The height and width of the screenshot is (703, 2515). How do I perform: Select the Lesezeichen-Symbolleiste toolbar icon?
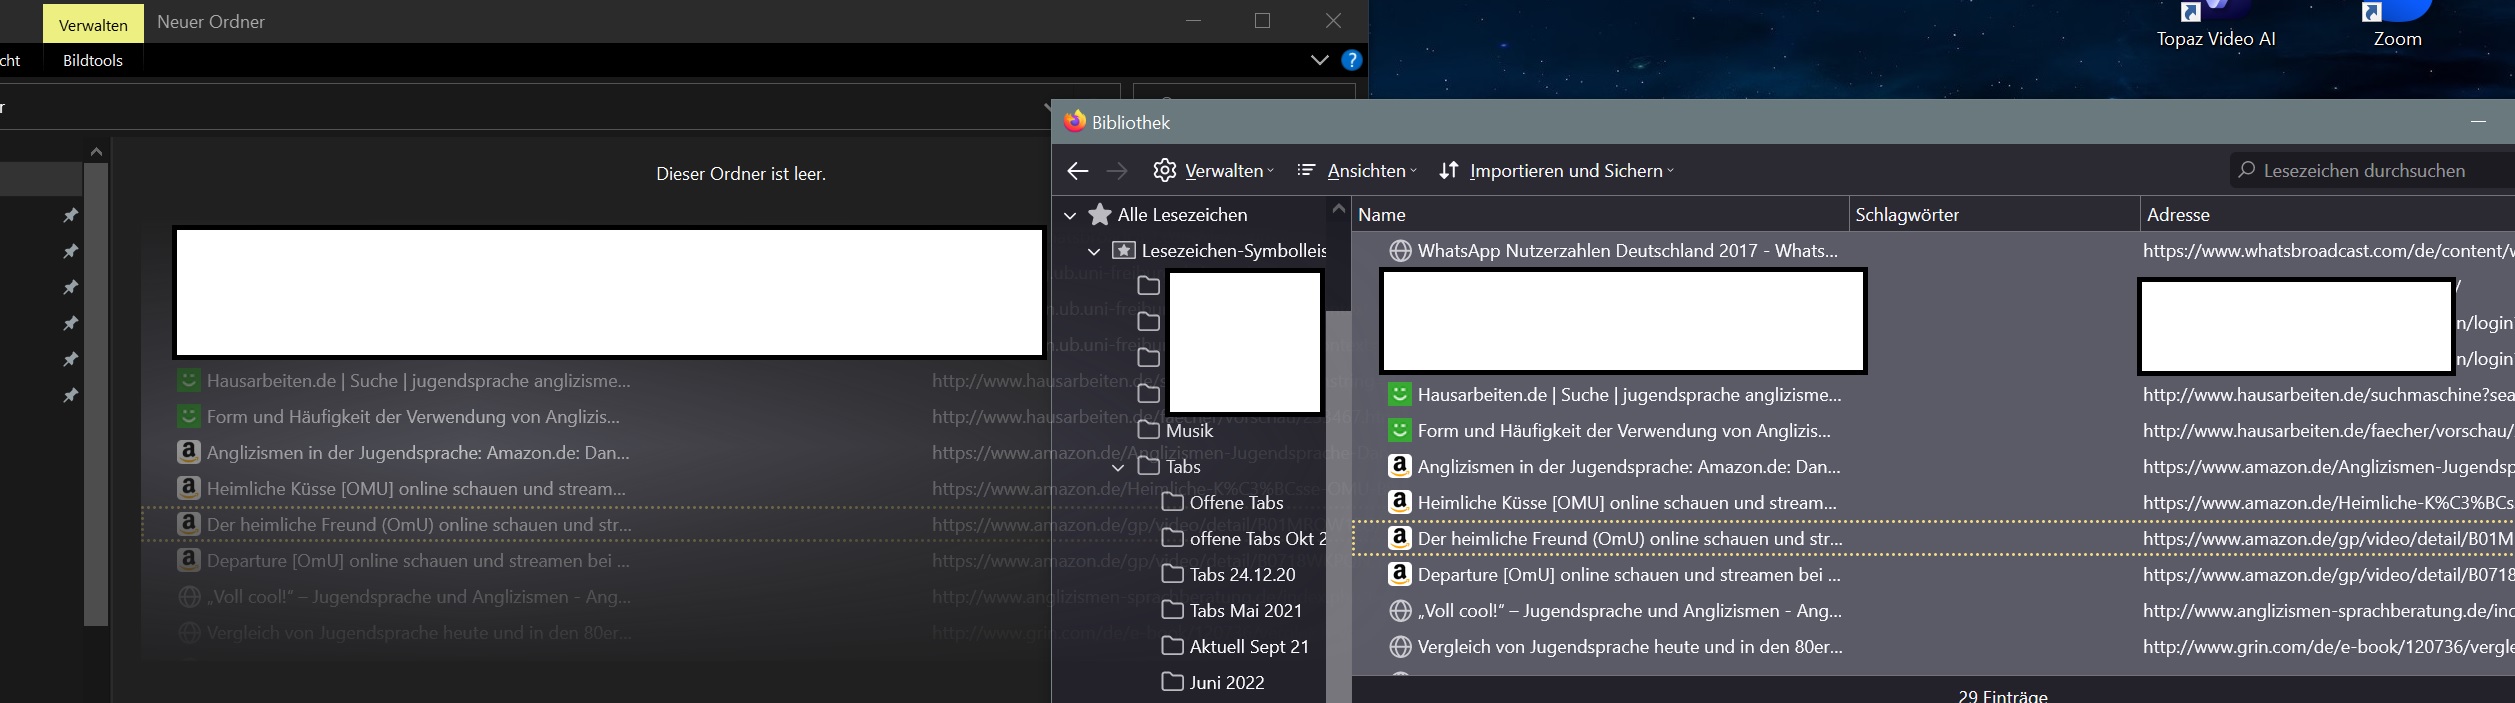pos(1124,251)
